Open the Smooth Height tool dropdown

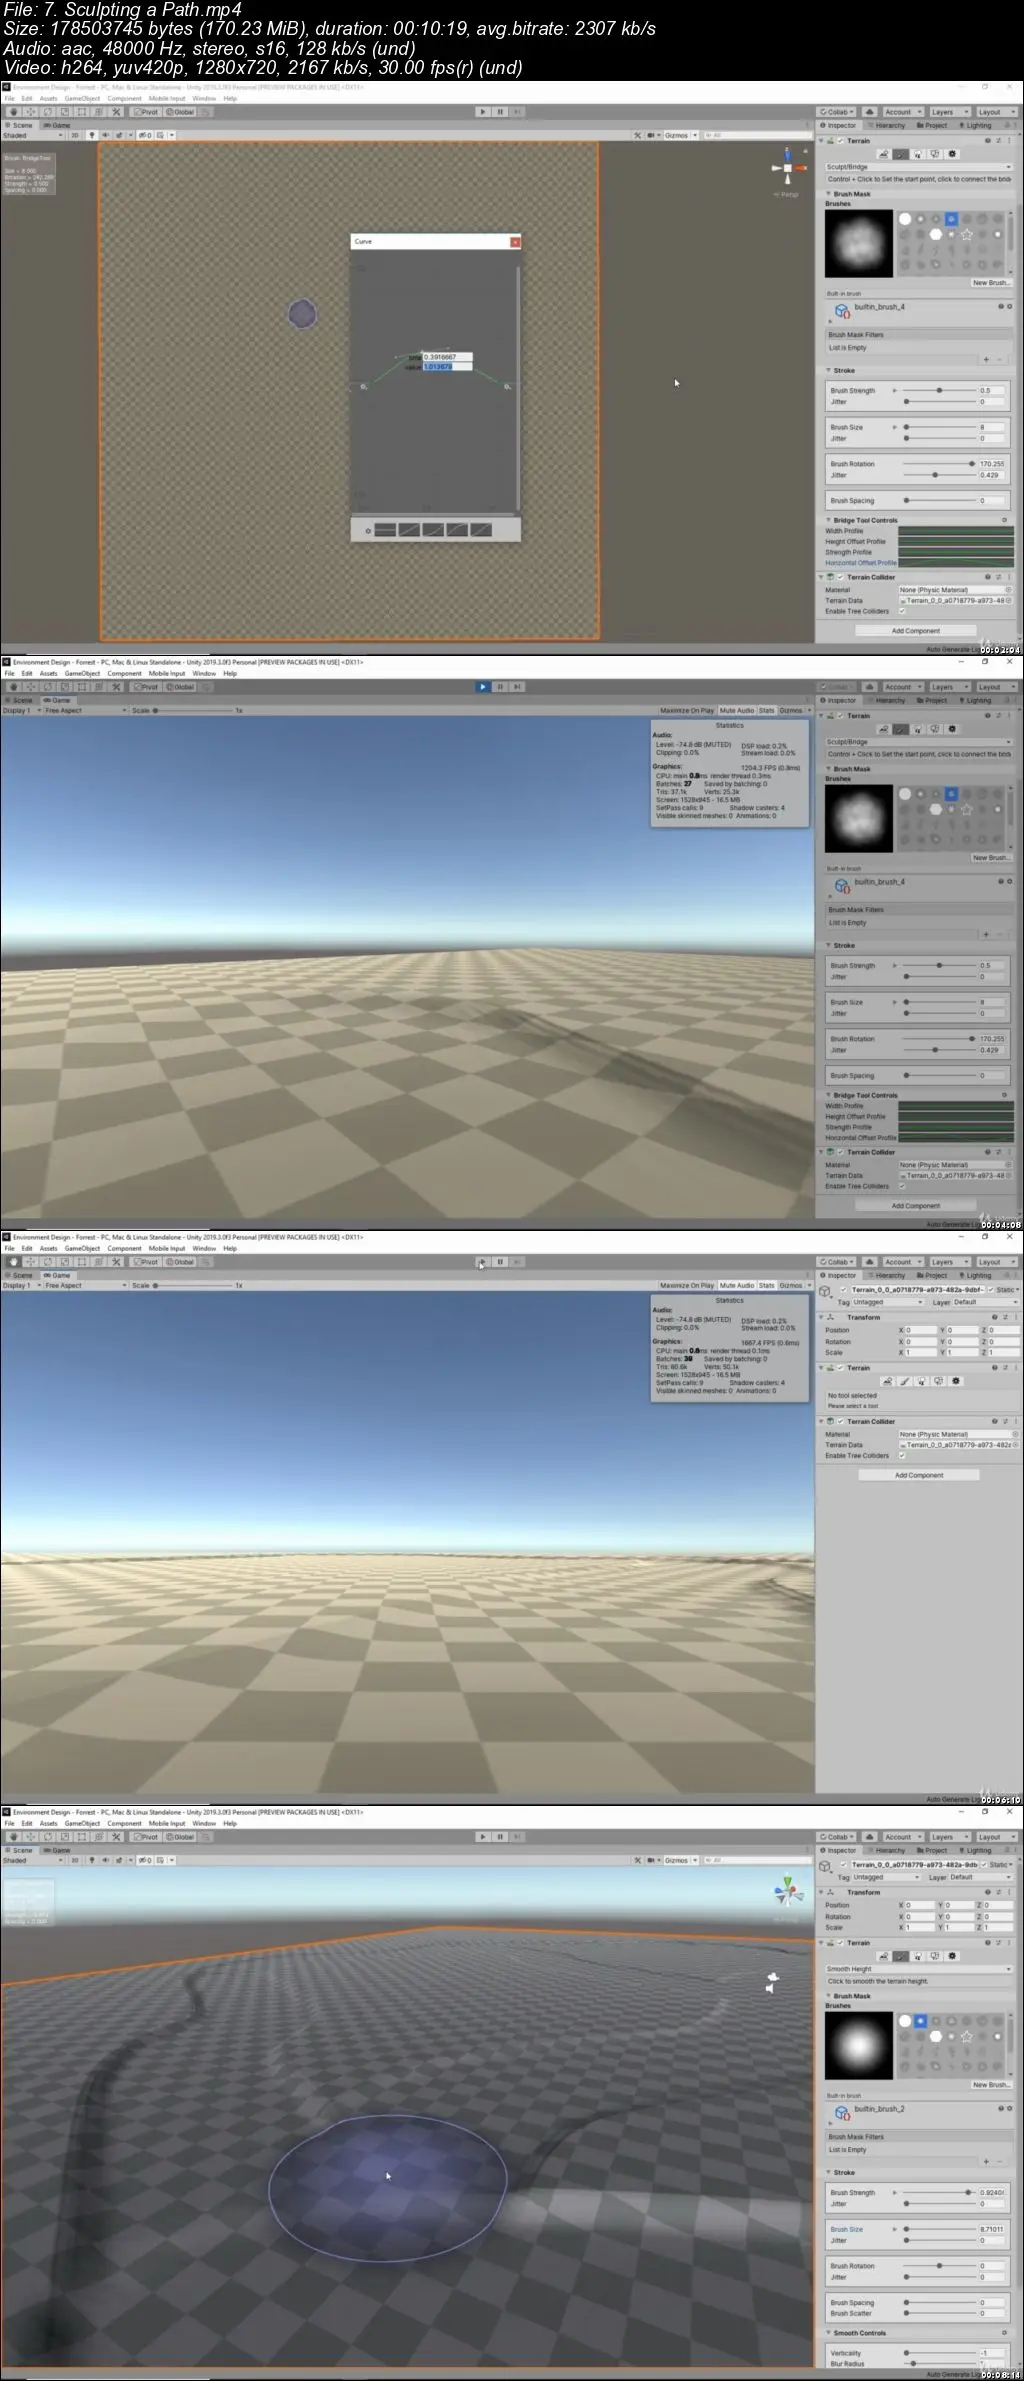918,1969
